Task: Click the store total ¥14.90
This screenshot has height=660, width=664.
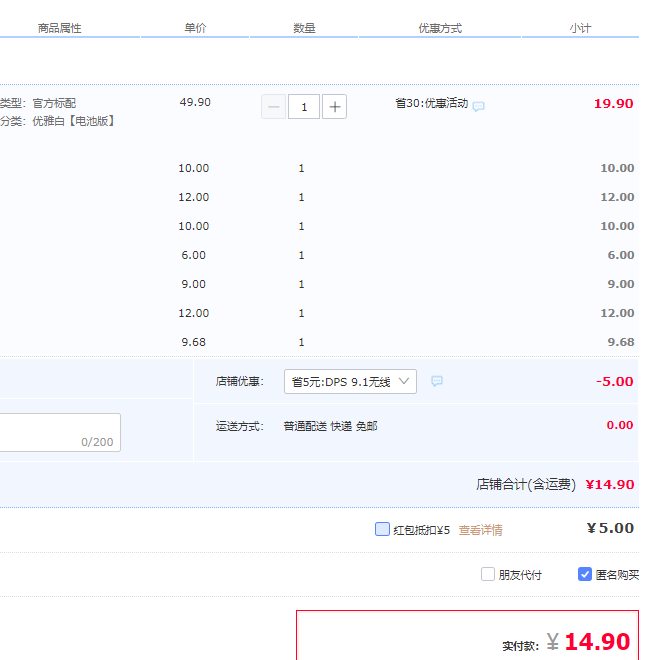Action: click(610, 484)
